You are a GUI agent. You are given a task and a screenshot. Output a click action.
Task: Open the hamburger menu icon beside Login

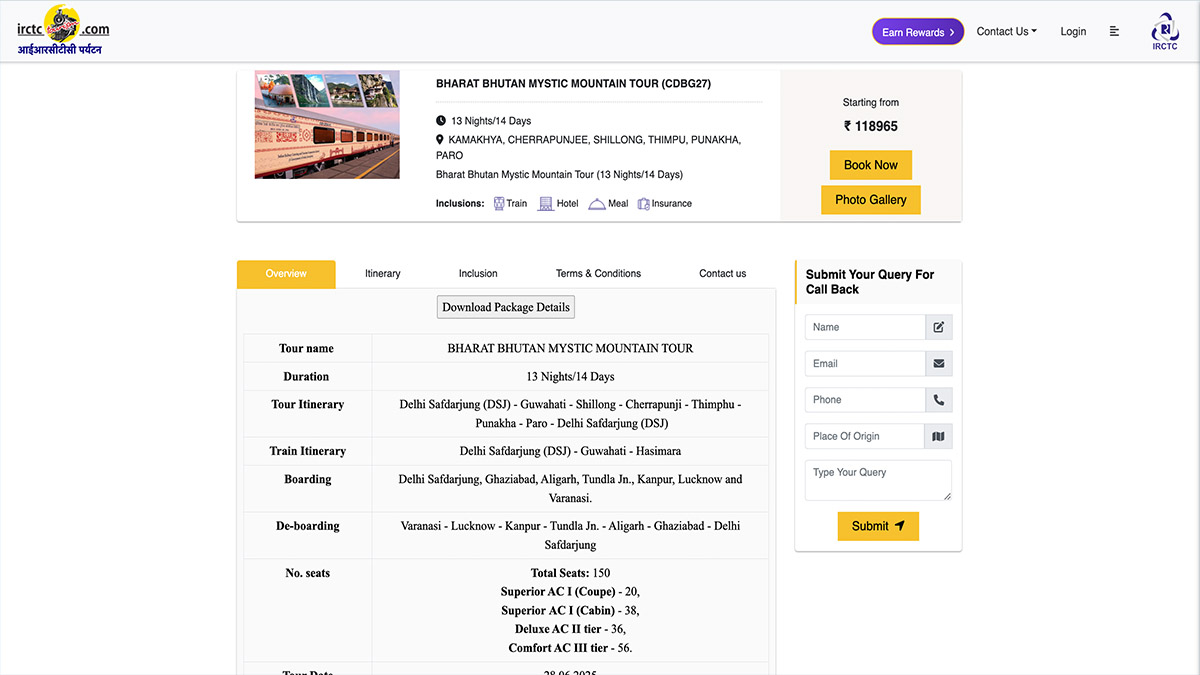(1115, 32)
